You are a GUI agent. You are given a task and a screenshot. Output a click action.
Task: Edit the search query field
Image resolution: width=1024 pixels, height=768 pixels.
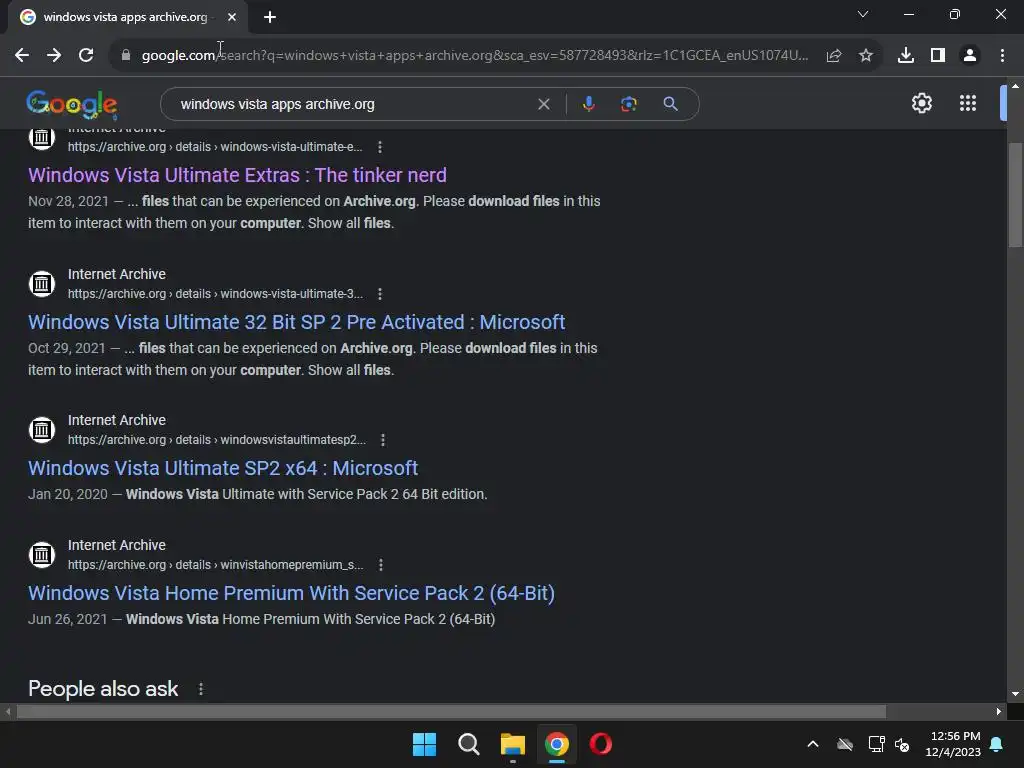click(x=353, y=104)
